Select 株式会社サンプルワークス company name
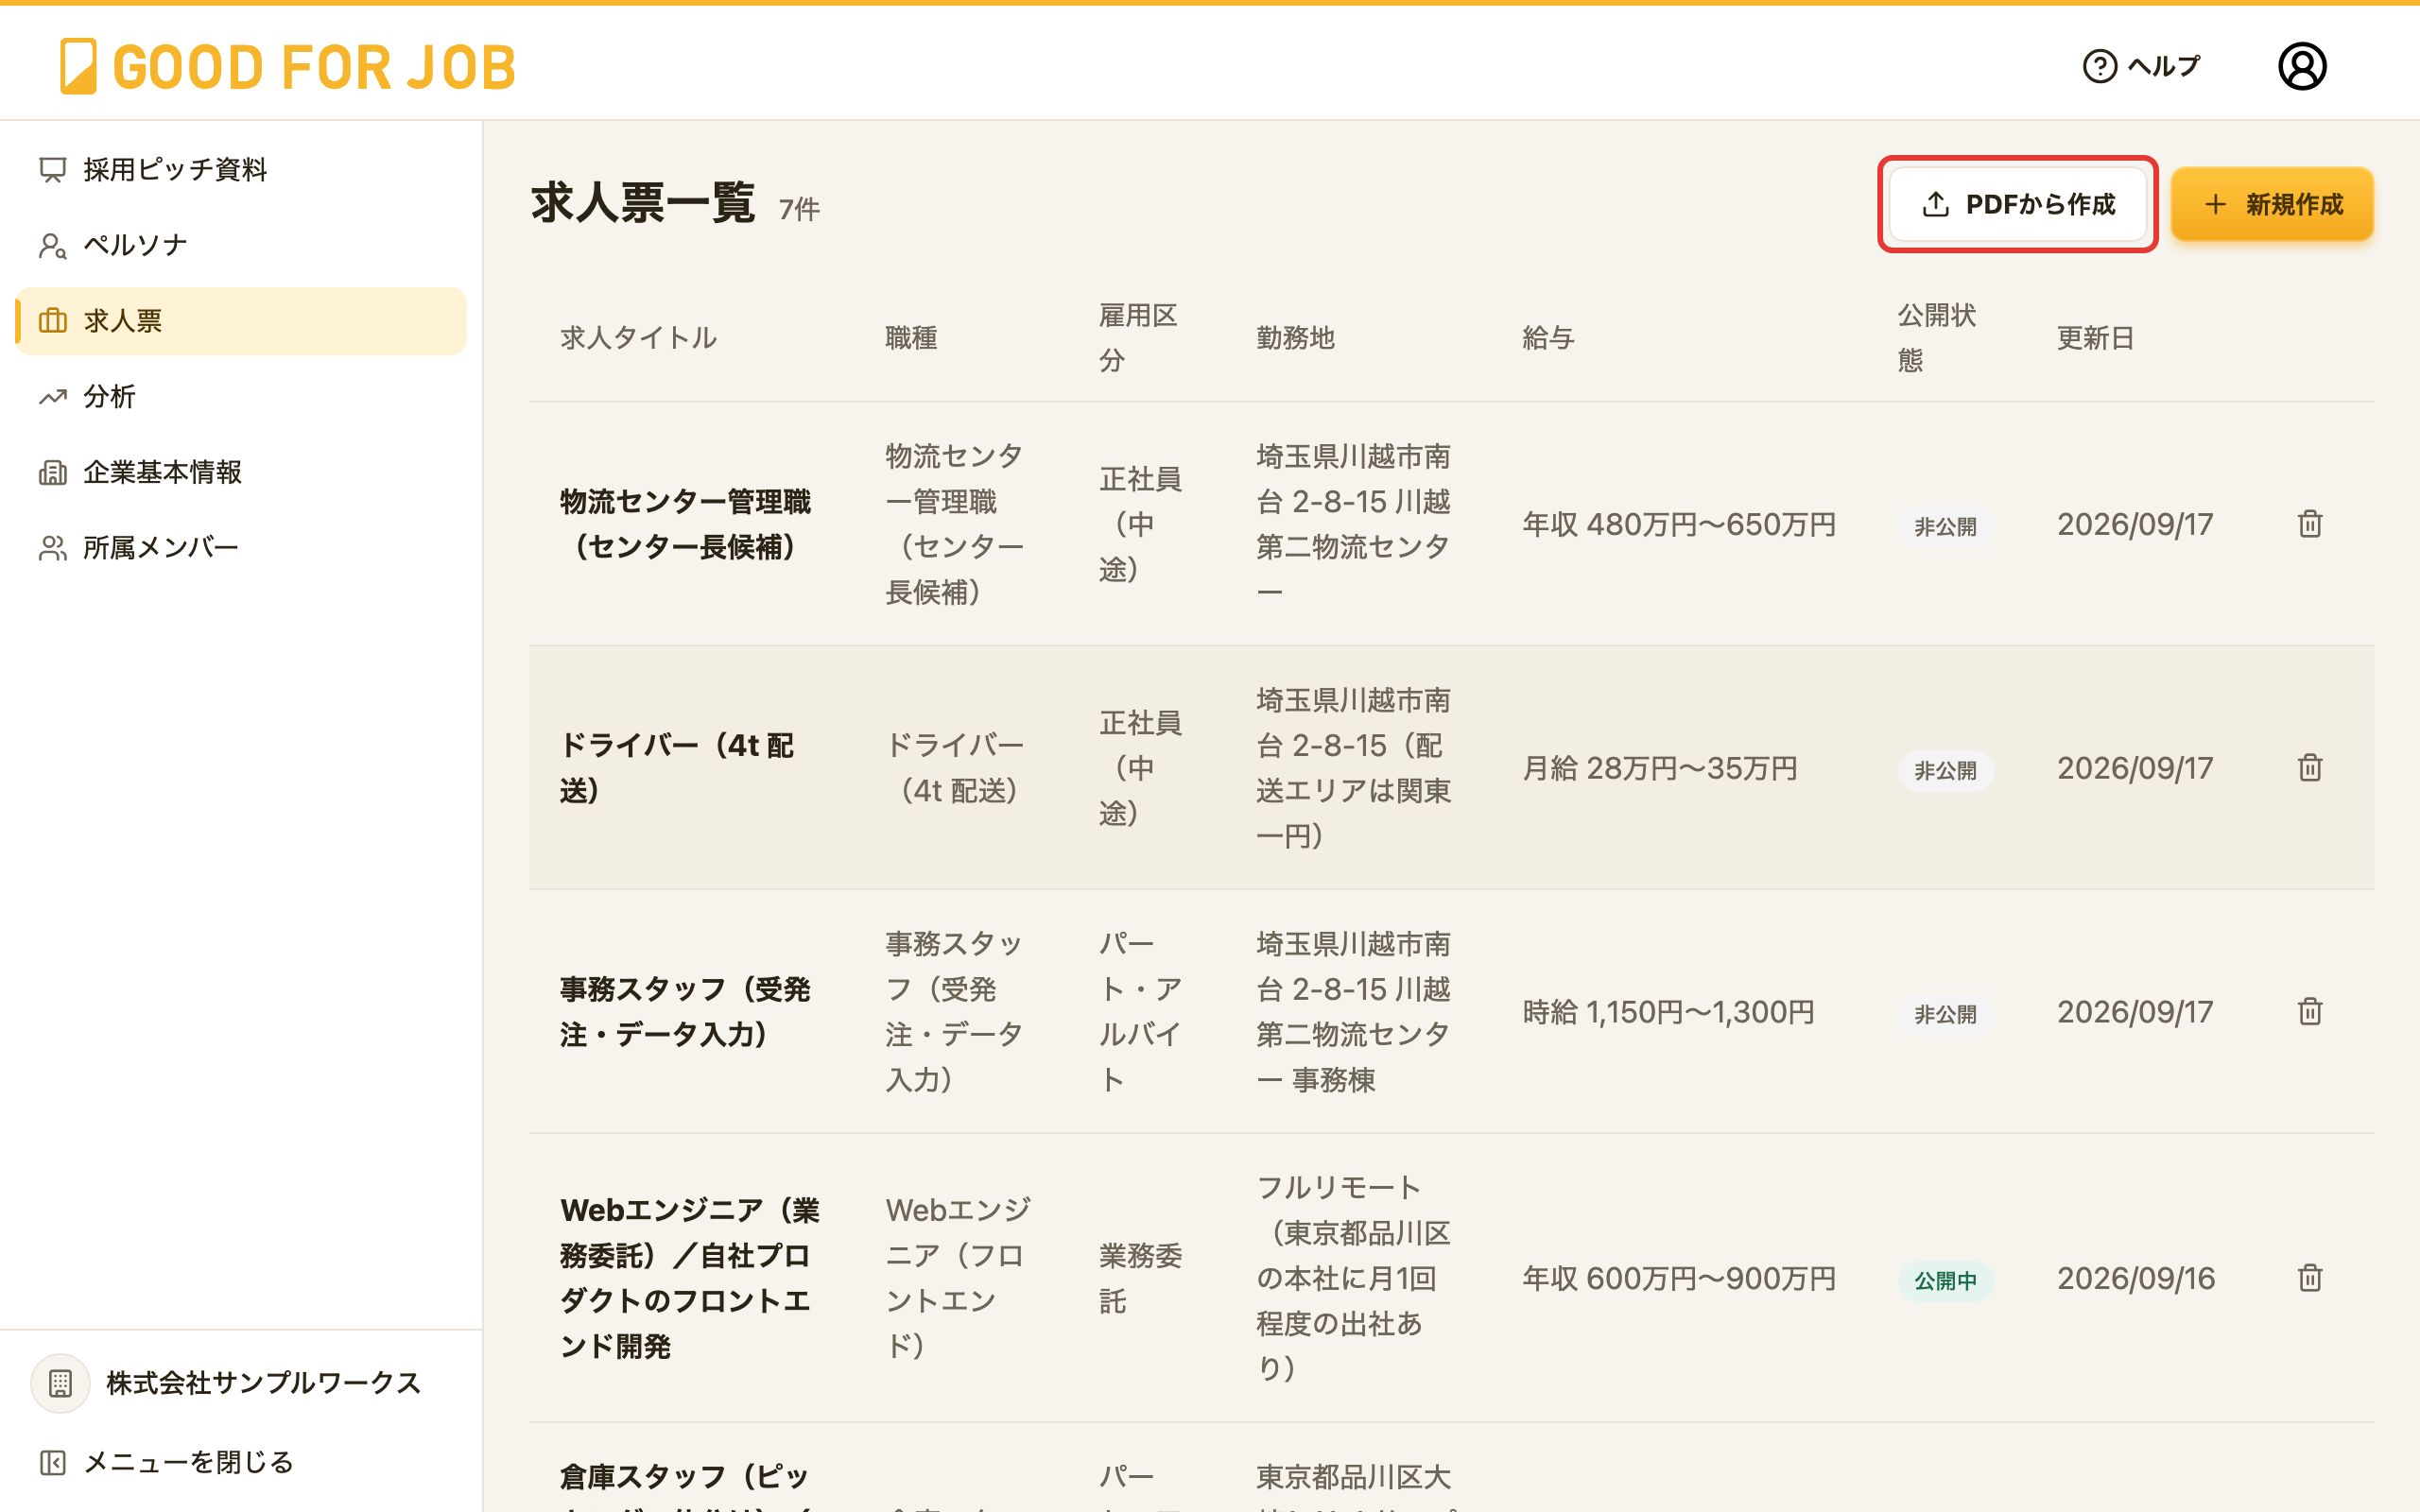 [x=264, y=1383]
